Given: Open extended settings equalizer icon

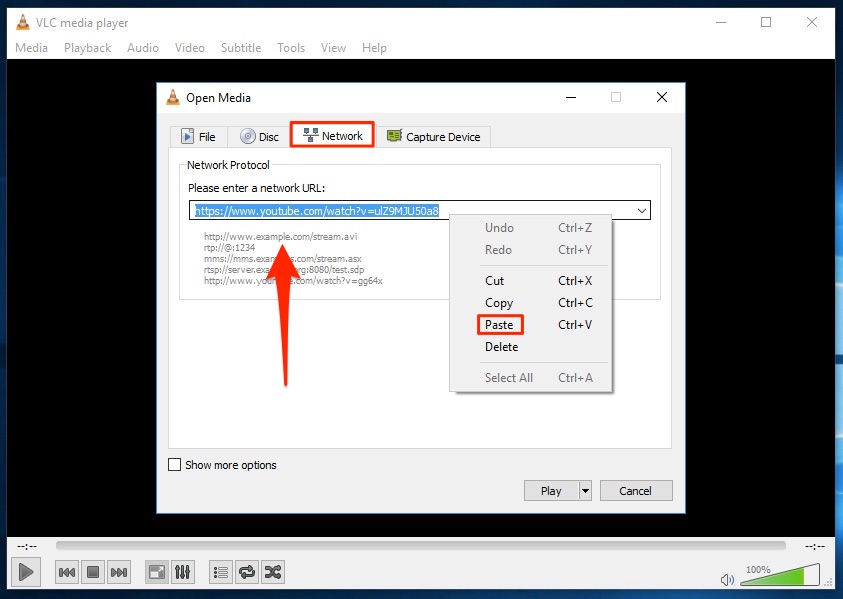Looking at the screenshot, I should click(183, 571).
